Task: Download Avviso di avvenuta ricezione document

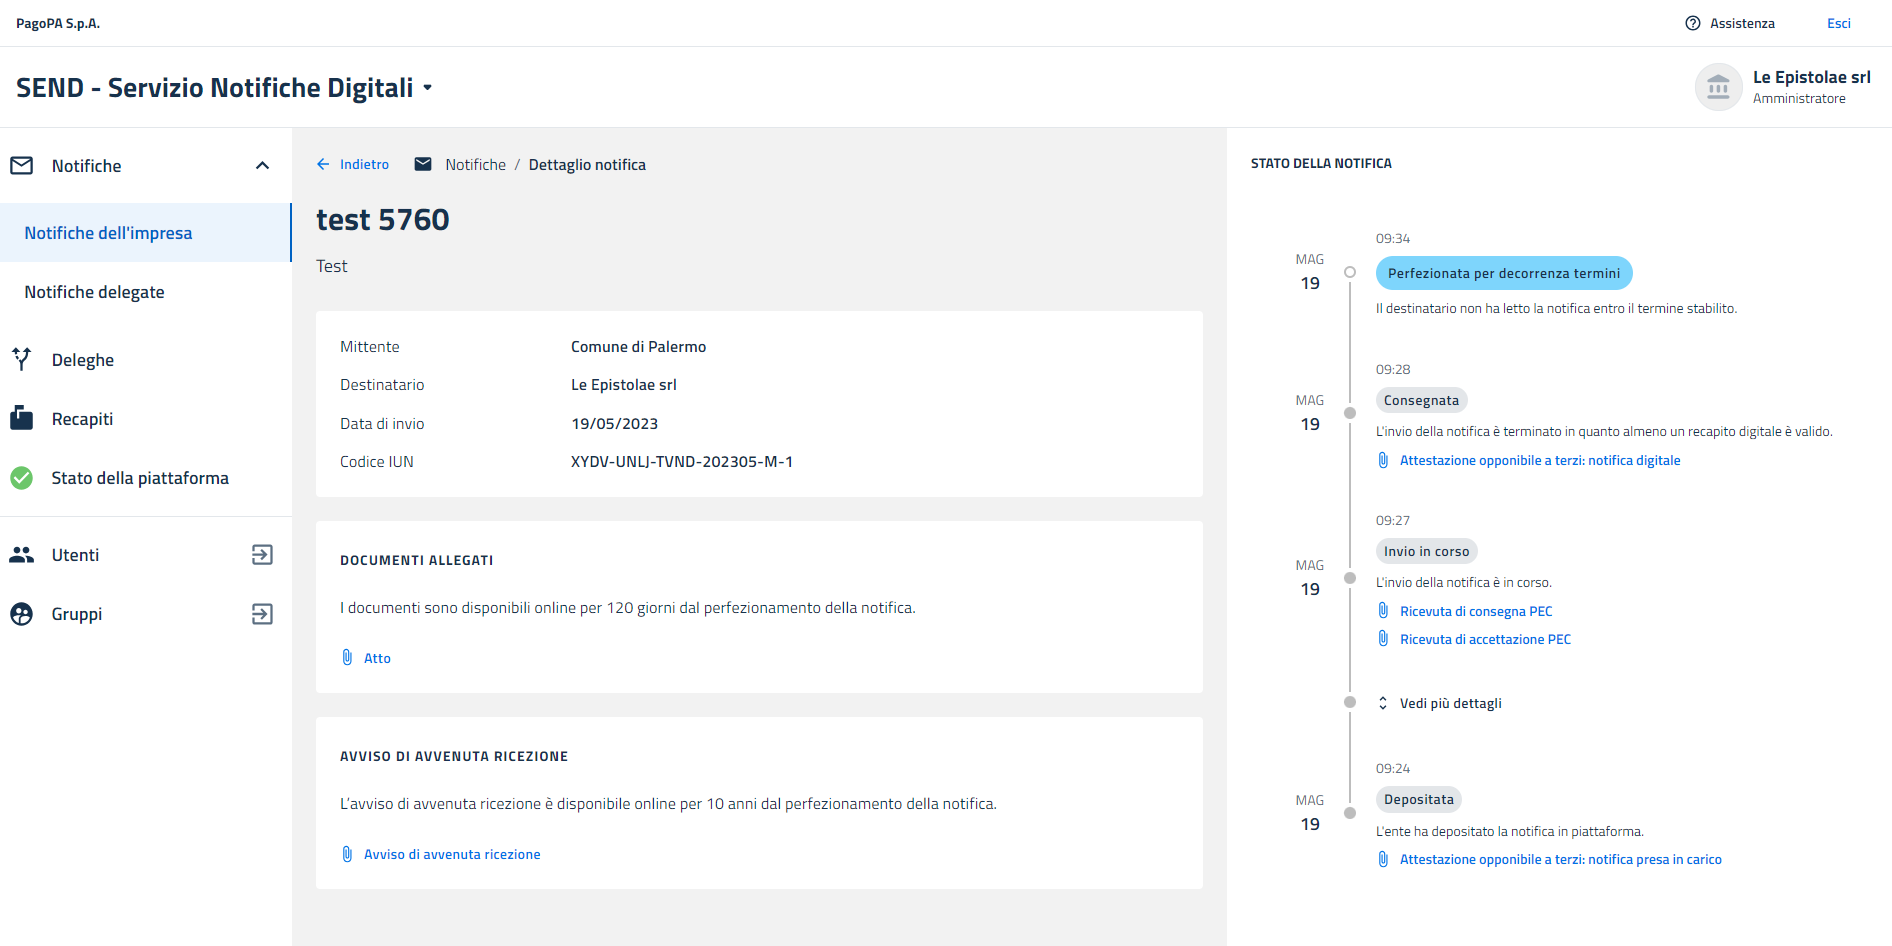Action: (x=451, y=854)
